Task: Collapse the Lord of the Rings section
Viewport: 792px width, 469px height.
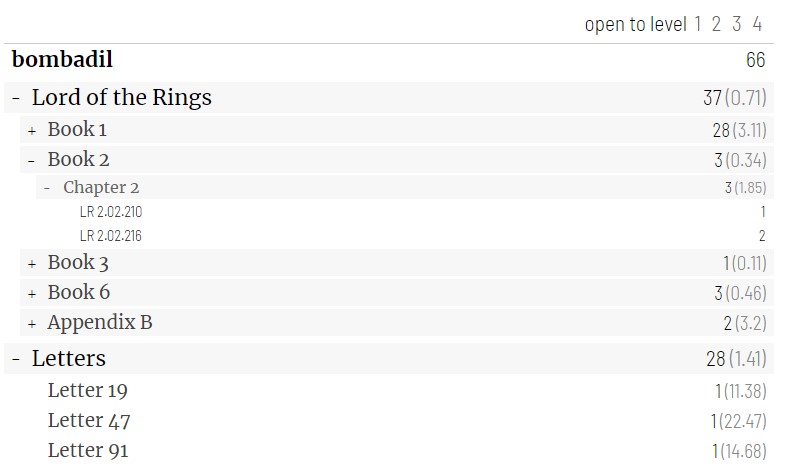Action: pos(16,98)
